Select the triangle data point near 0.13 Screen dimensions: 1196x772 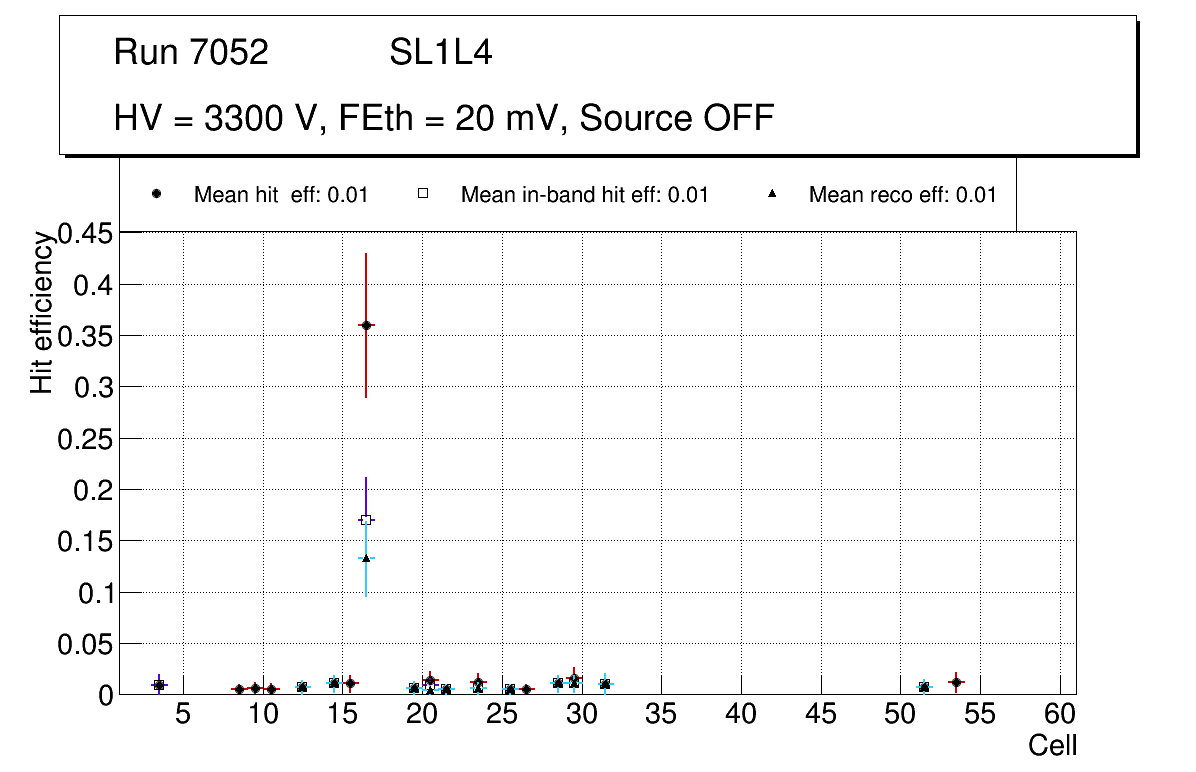366,558
